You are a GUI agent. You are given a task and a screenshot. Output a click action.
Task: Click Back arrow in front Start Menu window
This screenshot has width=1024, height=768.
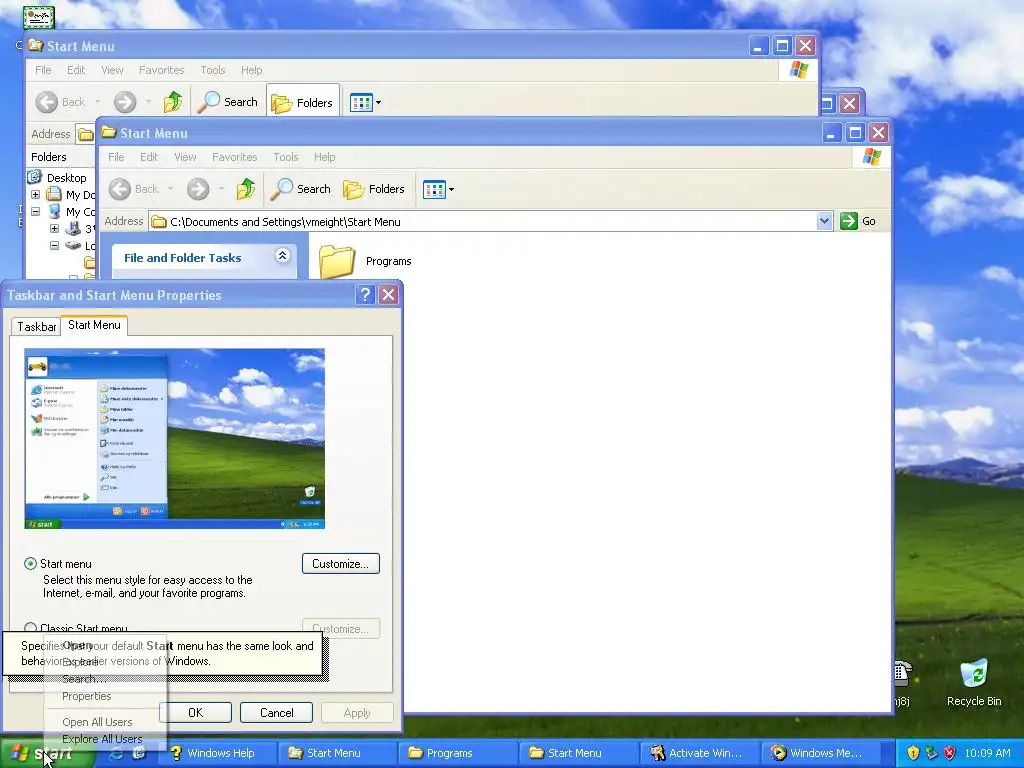(x=120, y=189)
